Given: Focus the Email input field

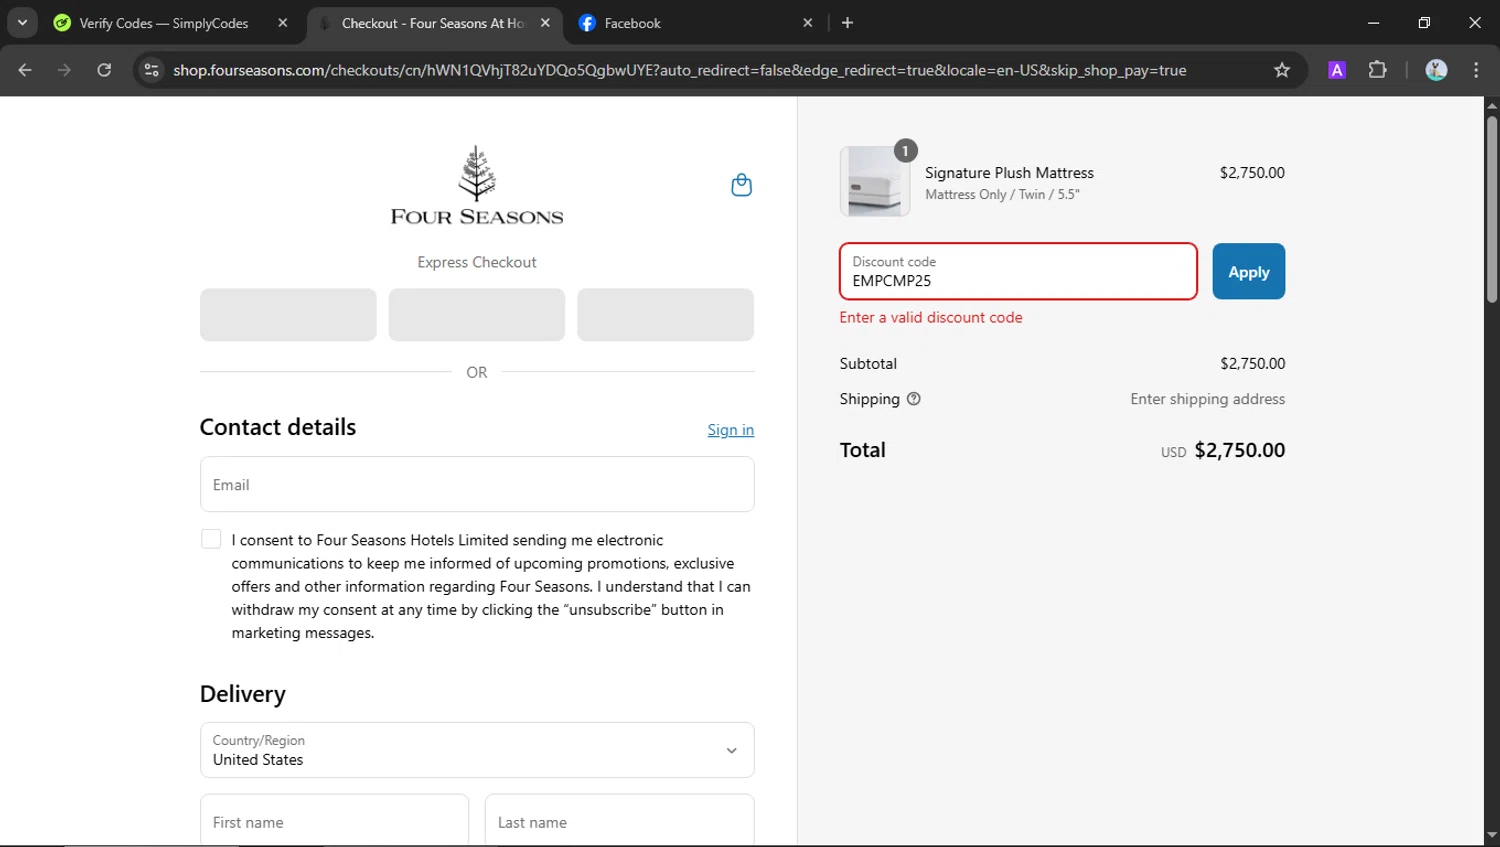Looking at the screenshot, I should [x=477, y=485].
